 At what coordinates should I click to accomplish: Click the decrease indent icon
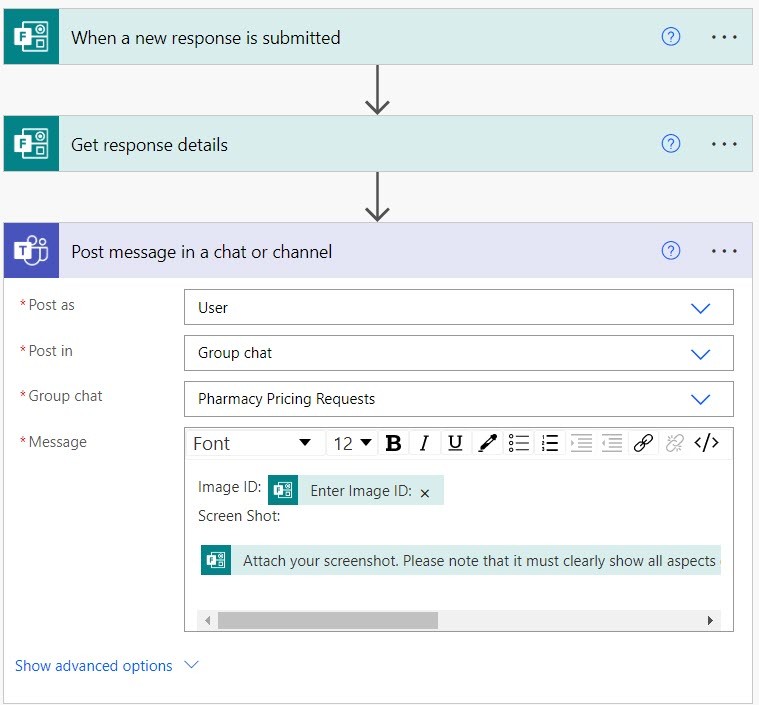pos(612,443)
